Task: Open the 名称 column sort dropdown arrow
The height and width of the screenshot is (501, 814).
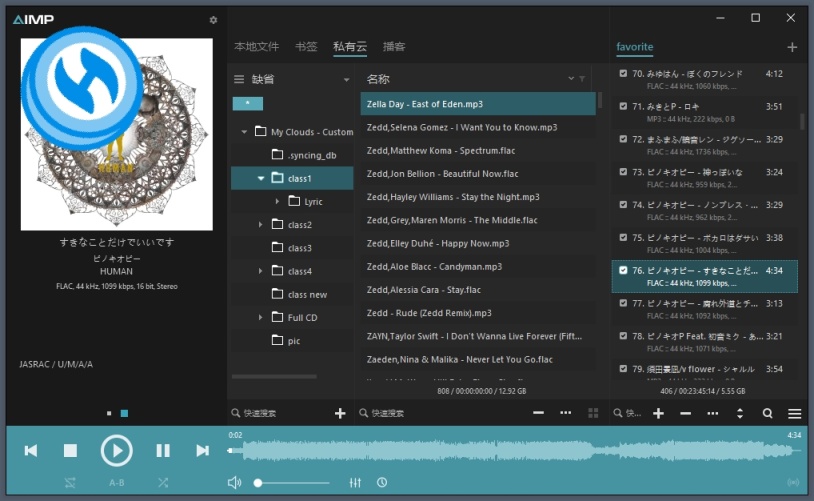Action: click(x=571, y=78)
